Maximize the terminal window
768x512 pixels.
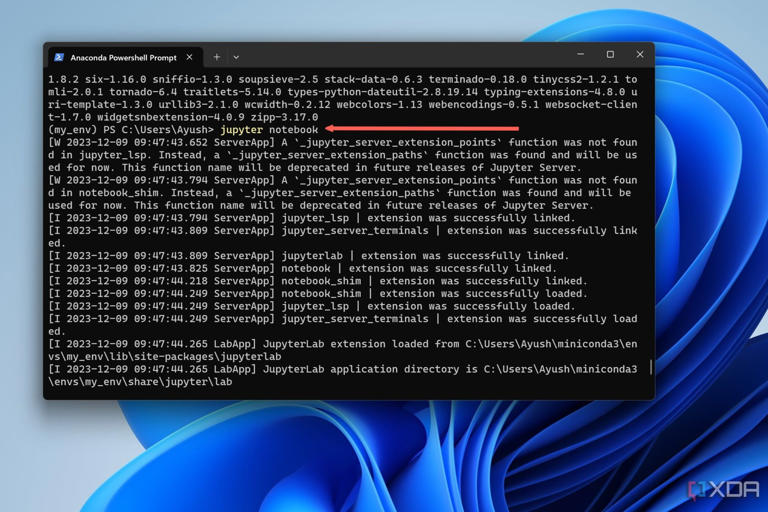[610, 54]
